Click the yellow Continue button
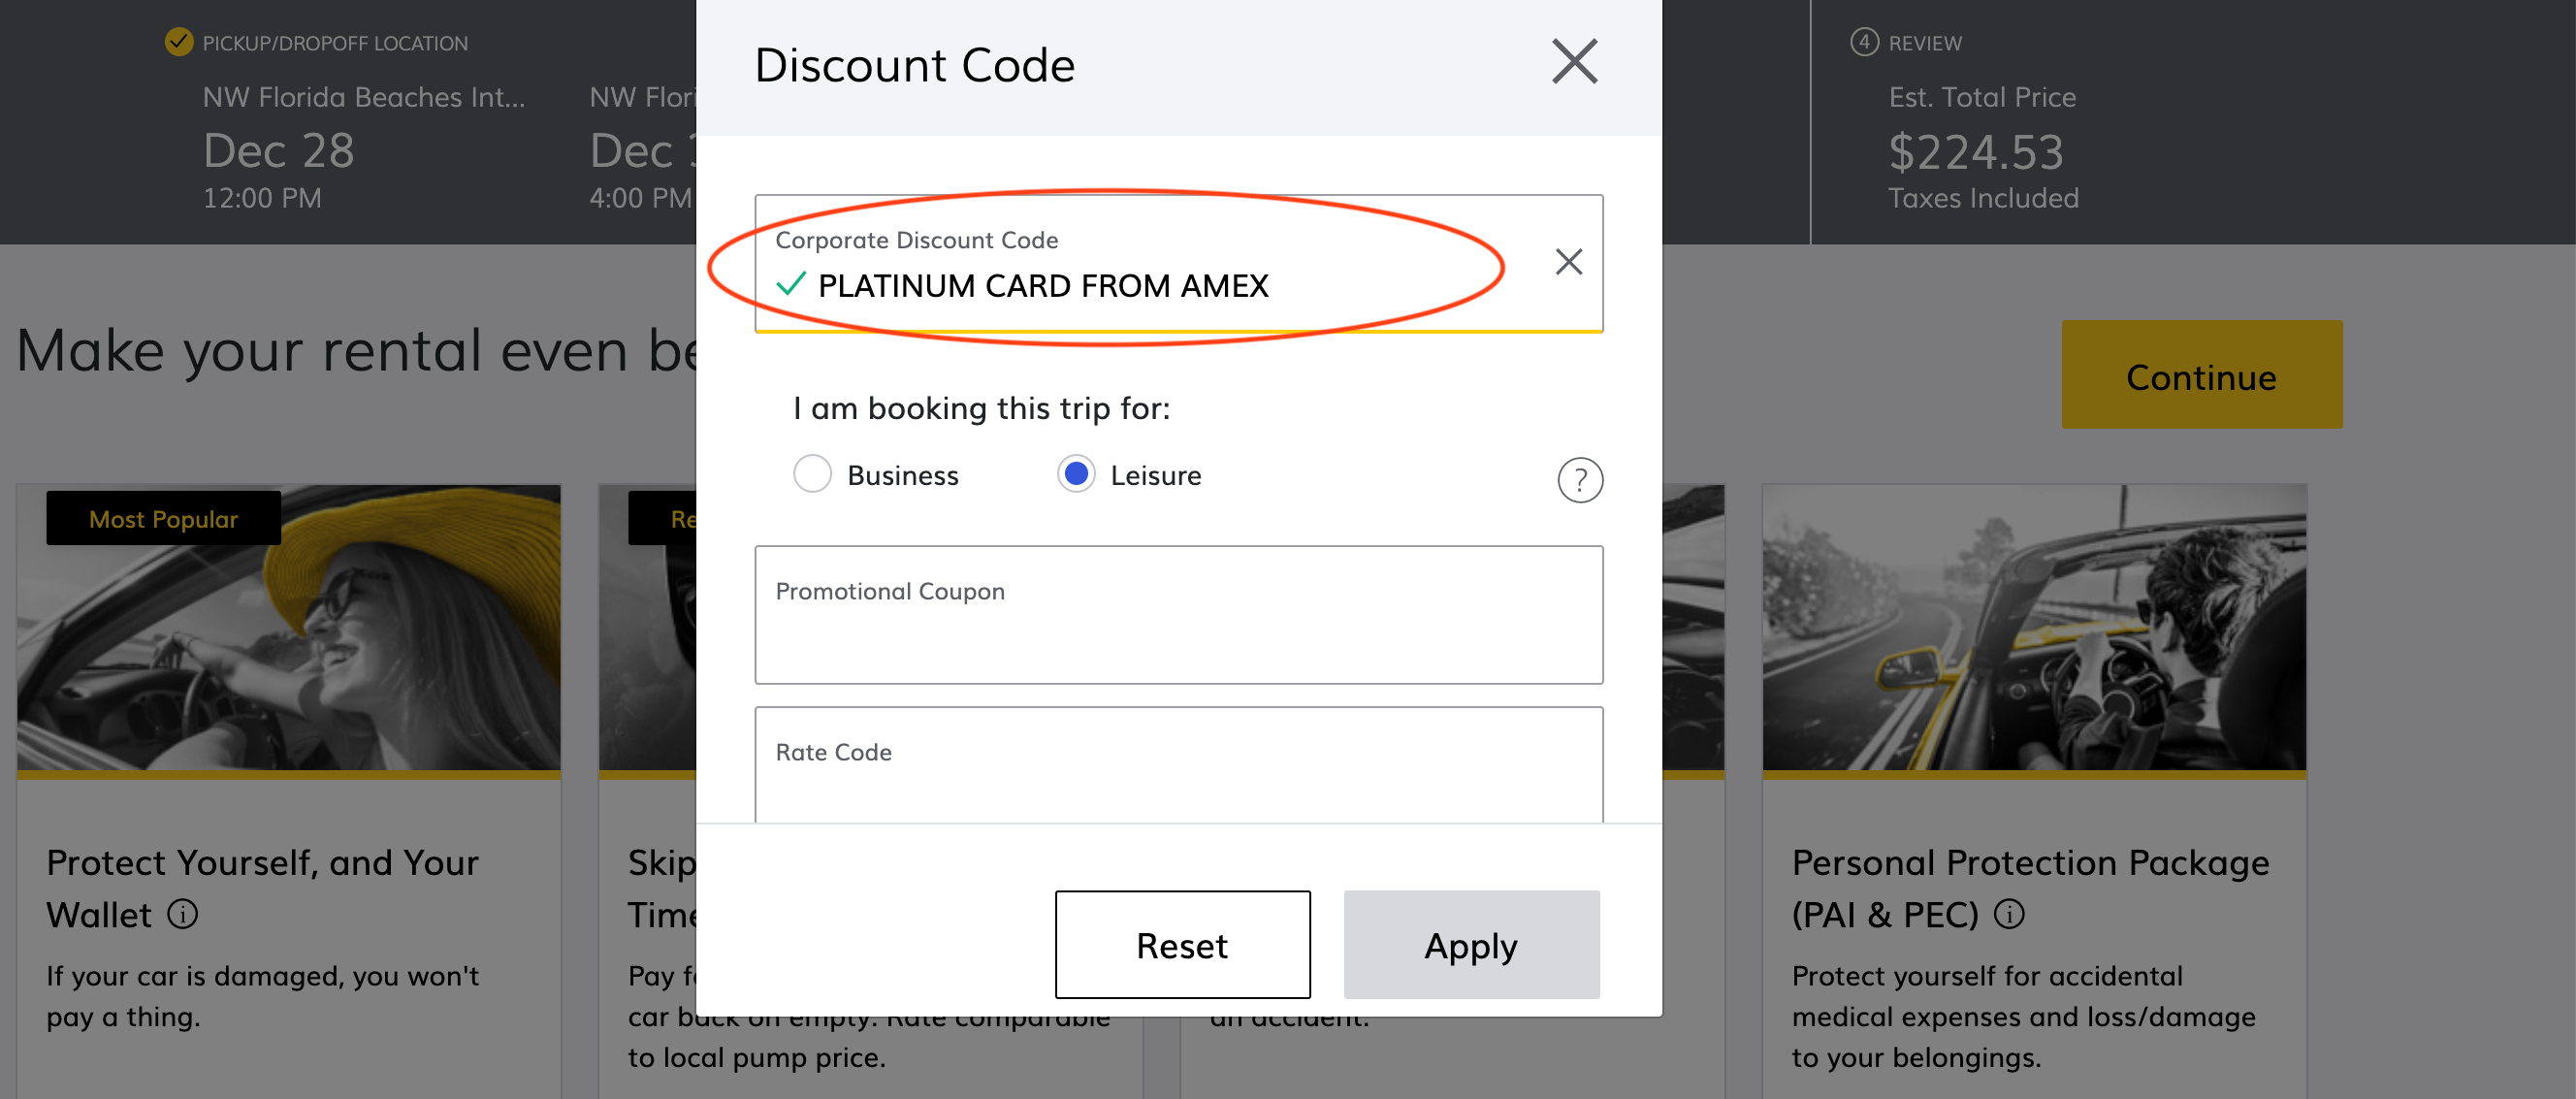Image resolution: width=2576 pixels, height=1099 pixels. pos(2201,375)
